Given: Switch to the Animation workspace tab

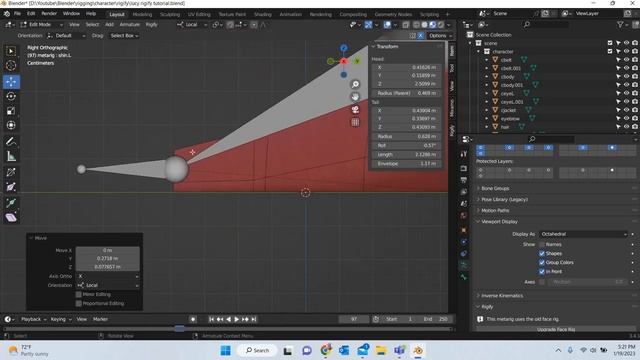Looking at the screenshot, I should [290, 14].
